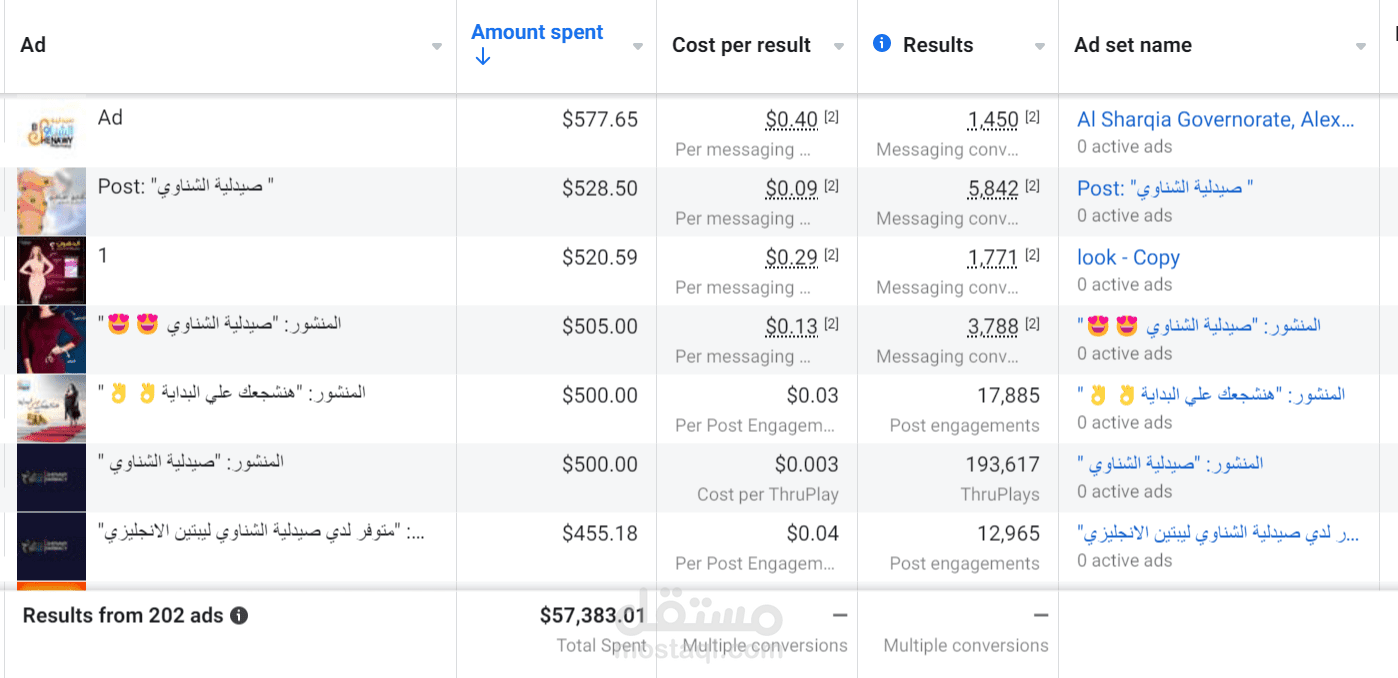
Task: Click the Results column info icon
Action: point(881,43)
